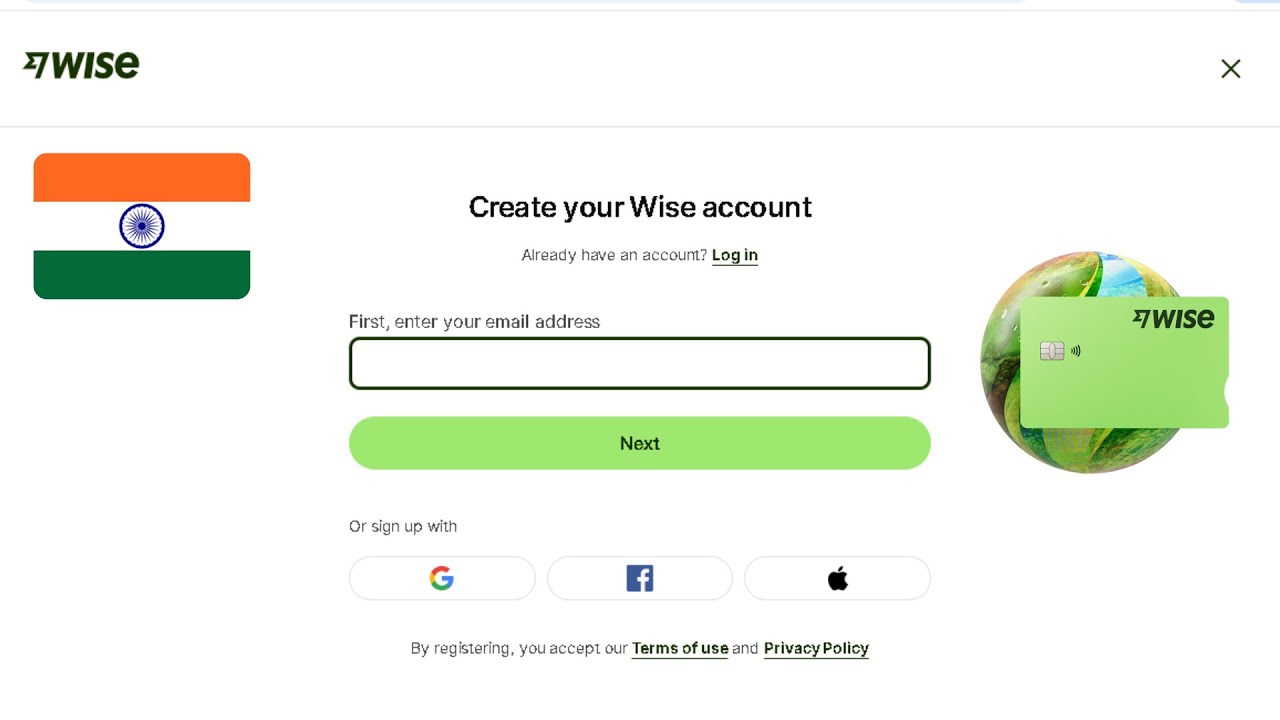Click the chip icon on the Wise card
This screenshot has width=1280, height=720.
1051,351
